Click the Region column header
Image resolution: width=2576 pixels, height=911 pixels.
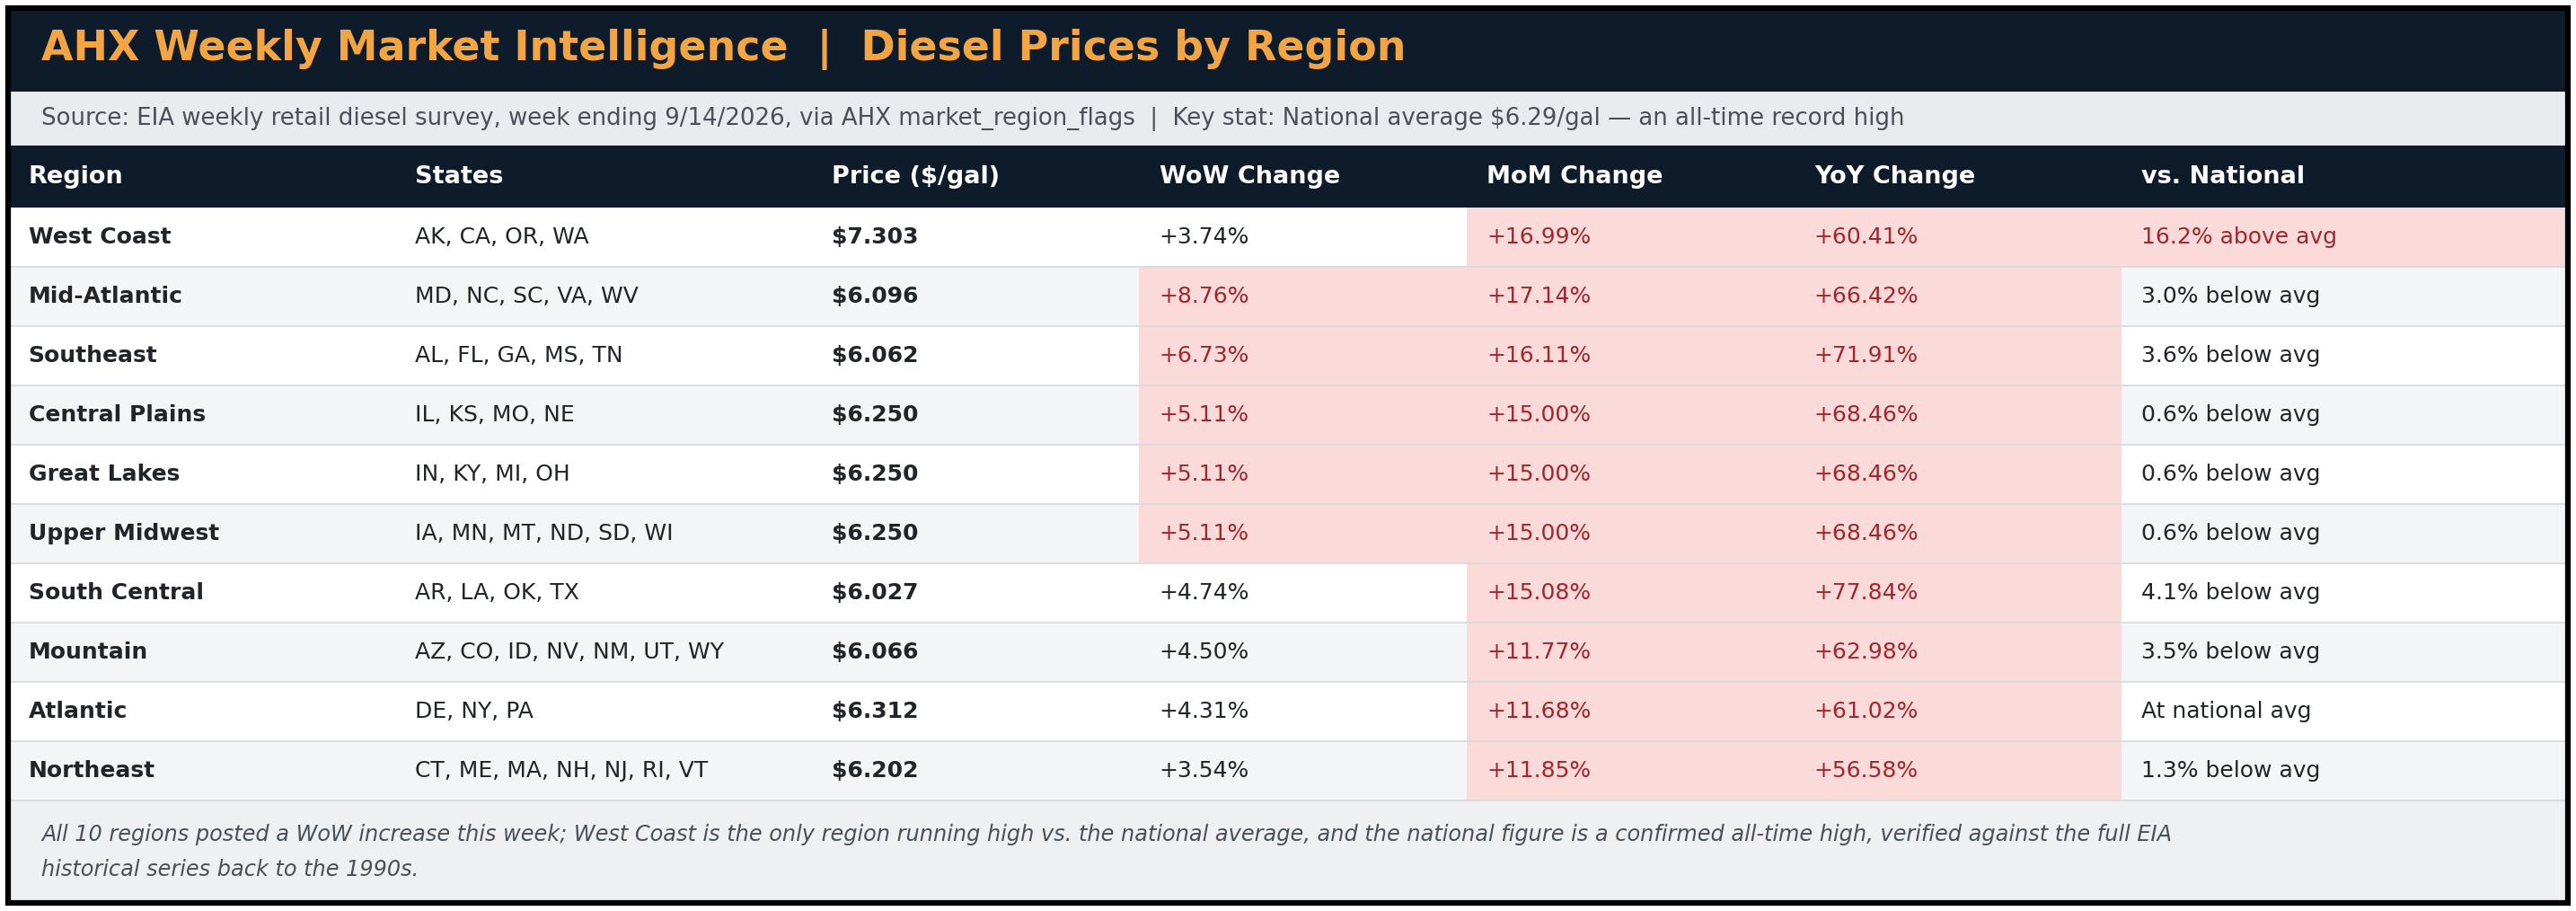coord(75,176)
